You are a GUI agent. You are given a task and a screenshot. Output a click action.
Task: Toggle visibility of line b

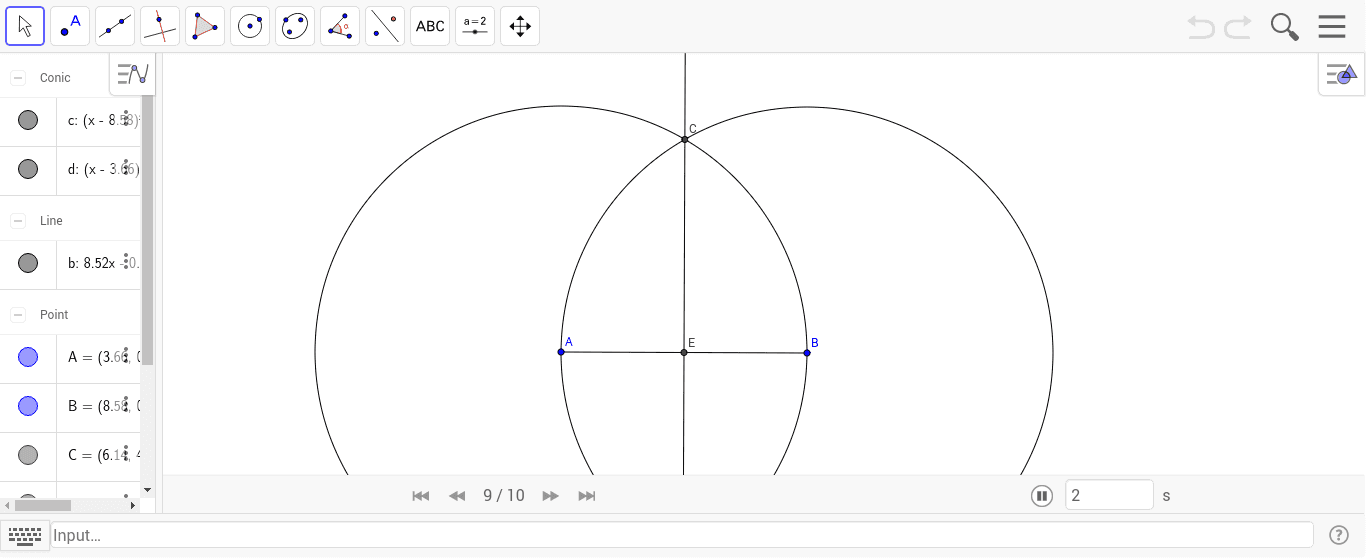[28, 263]
